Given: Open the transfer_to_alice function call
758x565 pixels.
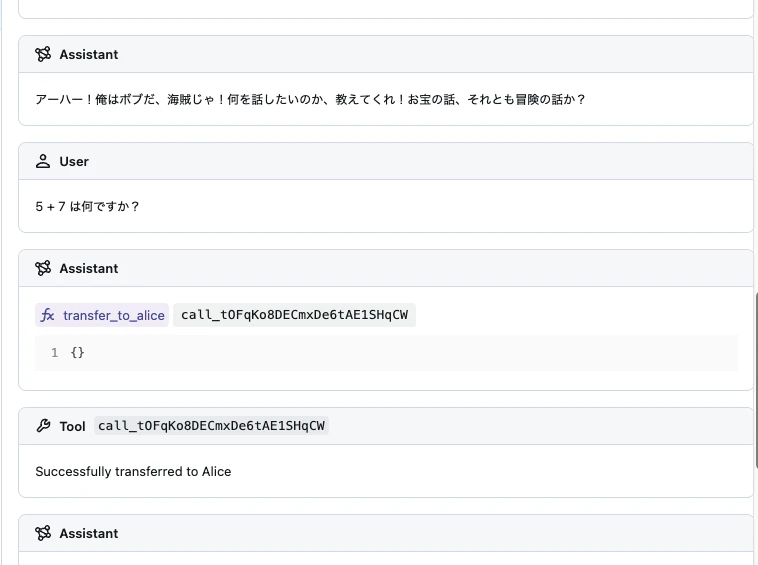Looking at the screenshot, I should [102, 315].
